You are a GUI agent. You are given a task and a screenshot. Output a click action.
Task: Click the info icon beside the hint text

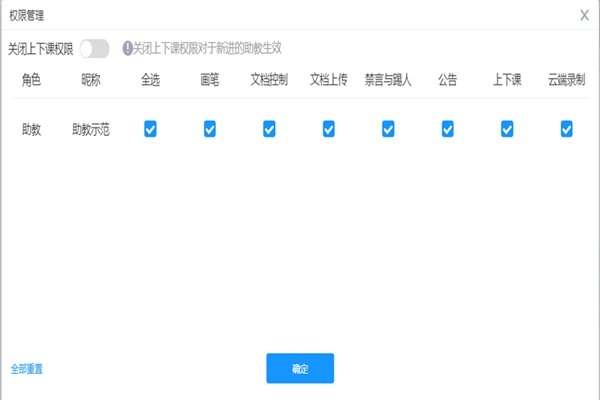(127, 48)
